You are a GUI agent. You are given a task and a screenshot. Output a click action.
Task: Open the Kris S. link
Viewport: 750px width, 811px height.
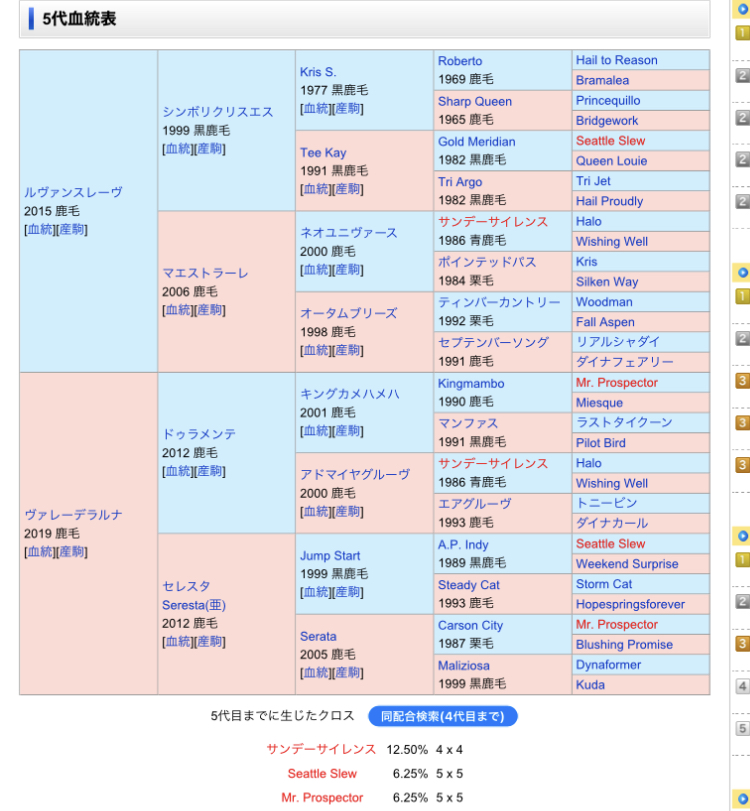(x=318, y=72)
